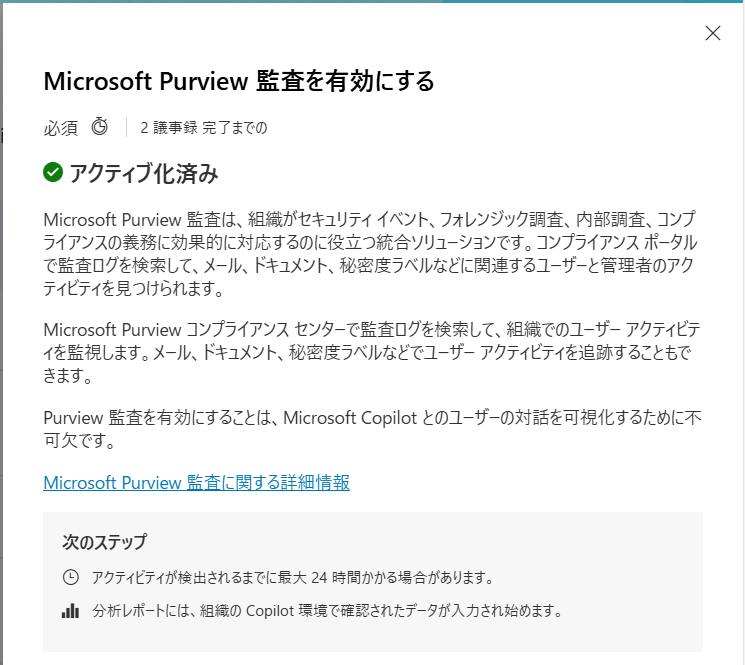
Task: Click the 次のステップ heading
Action: pos(105,542)
